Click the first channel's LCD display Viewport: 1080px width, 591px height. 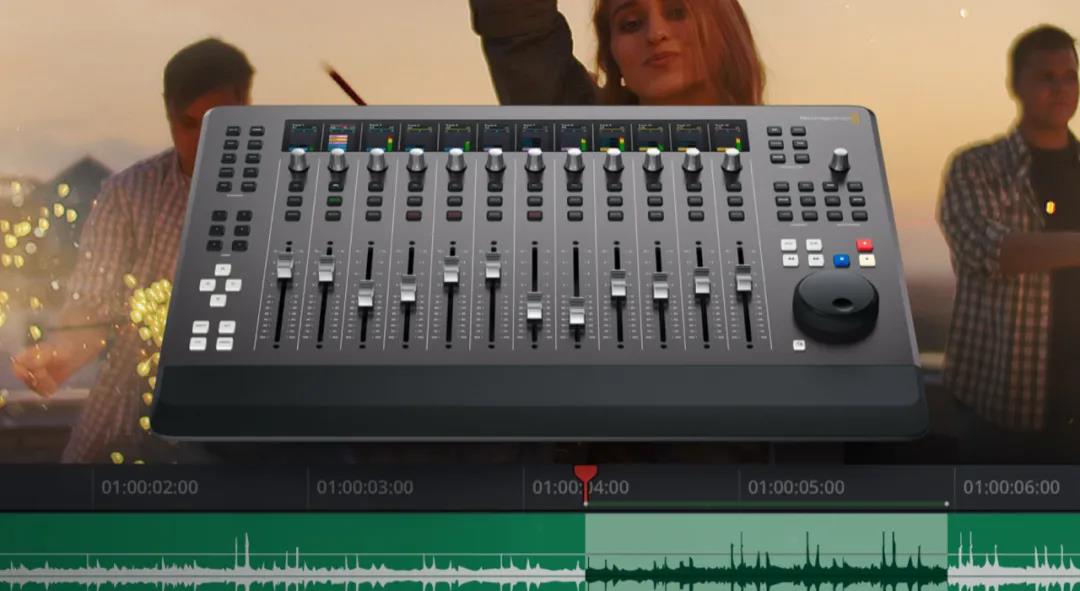pos(302,135)
